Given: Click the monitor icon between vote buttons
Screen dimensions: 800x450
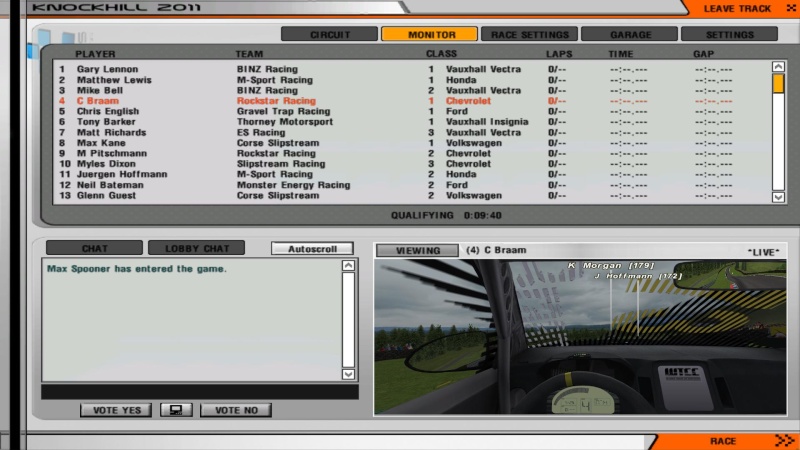Looking at the screenshot, I should click(176, 410).
